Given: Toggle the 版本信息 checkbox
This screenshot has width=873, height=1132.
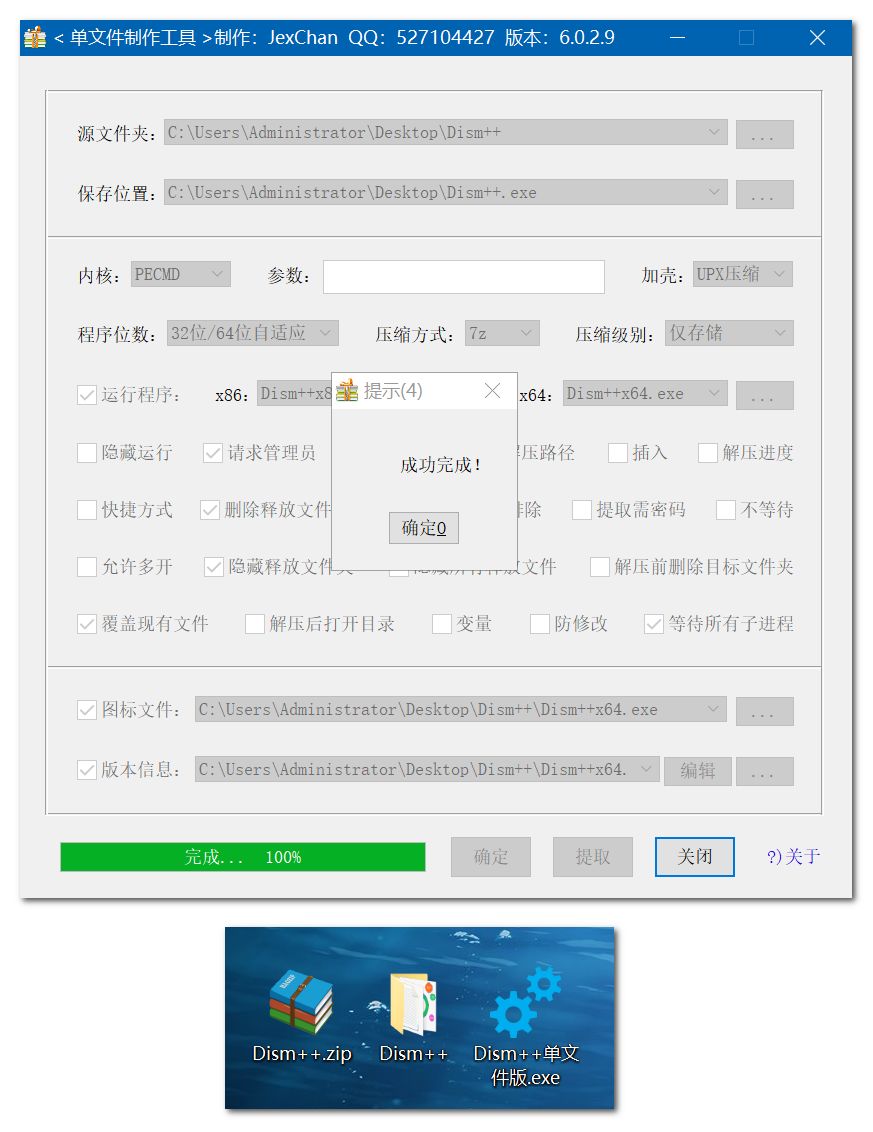Looking at the screenshot, I should click(x=87, y=770).
